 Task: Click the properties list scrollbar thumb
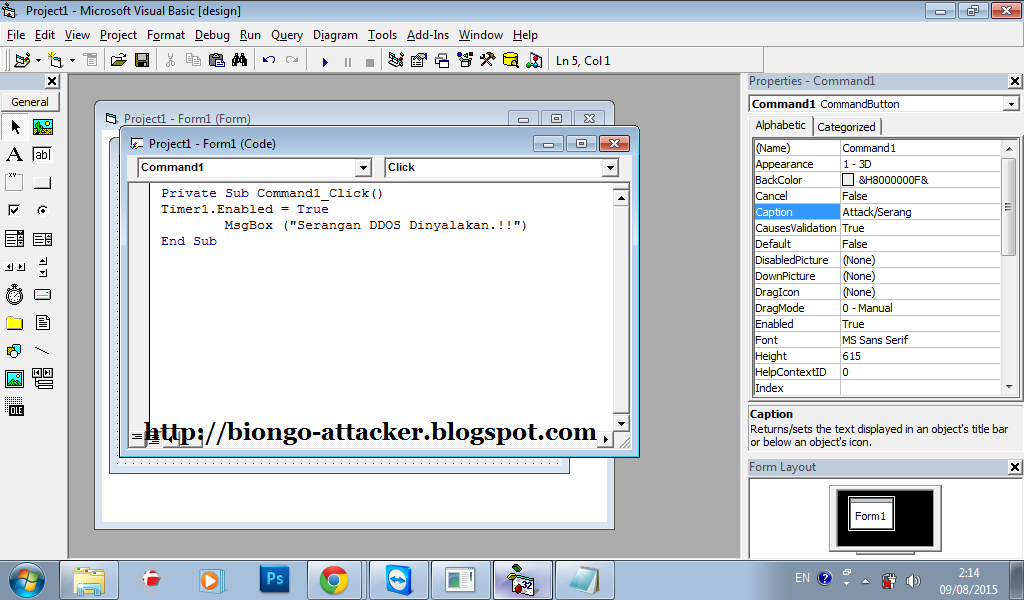click(x=1009, y=206)
